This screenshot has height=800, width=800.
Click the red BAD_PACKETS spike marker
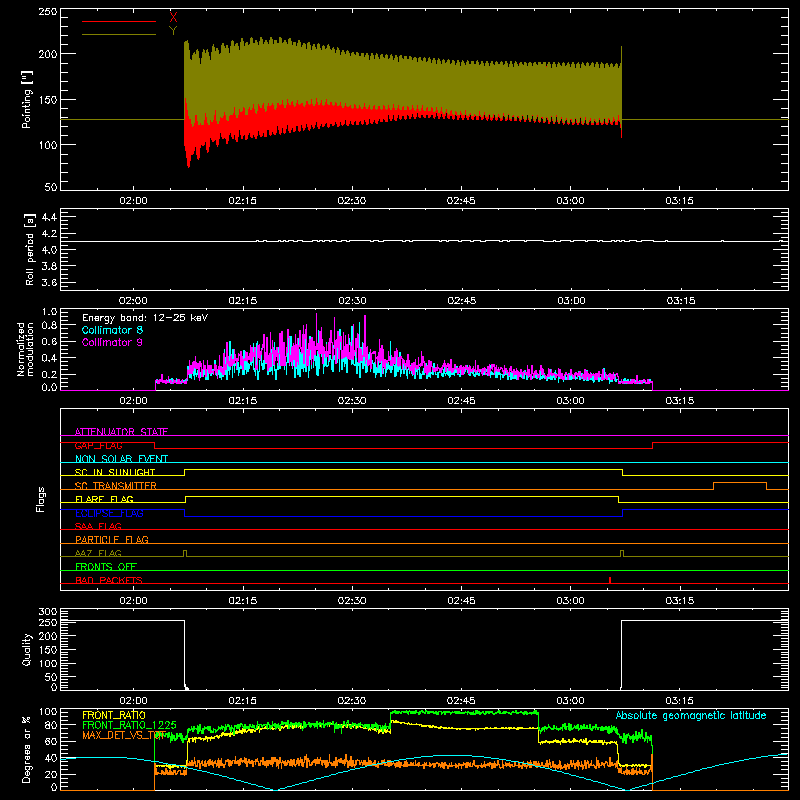pyautogui.click(x=610, y=580)
